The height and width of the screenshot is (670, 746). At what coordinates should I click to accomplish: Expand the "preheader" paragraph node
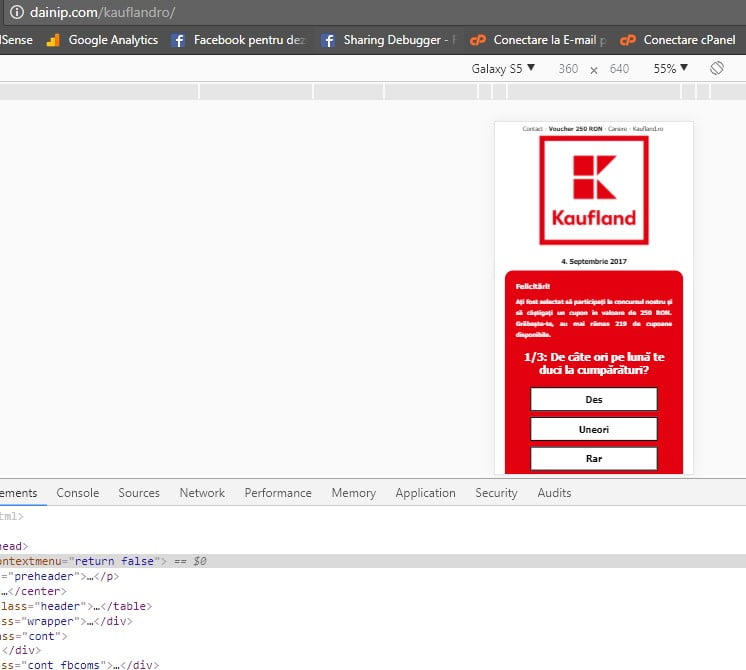tap(59, 576)
